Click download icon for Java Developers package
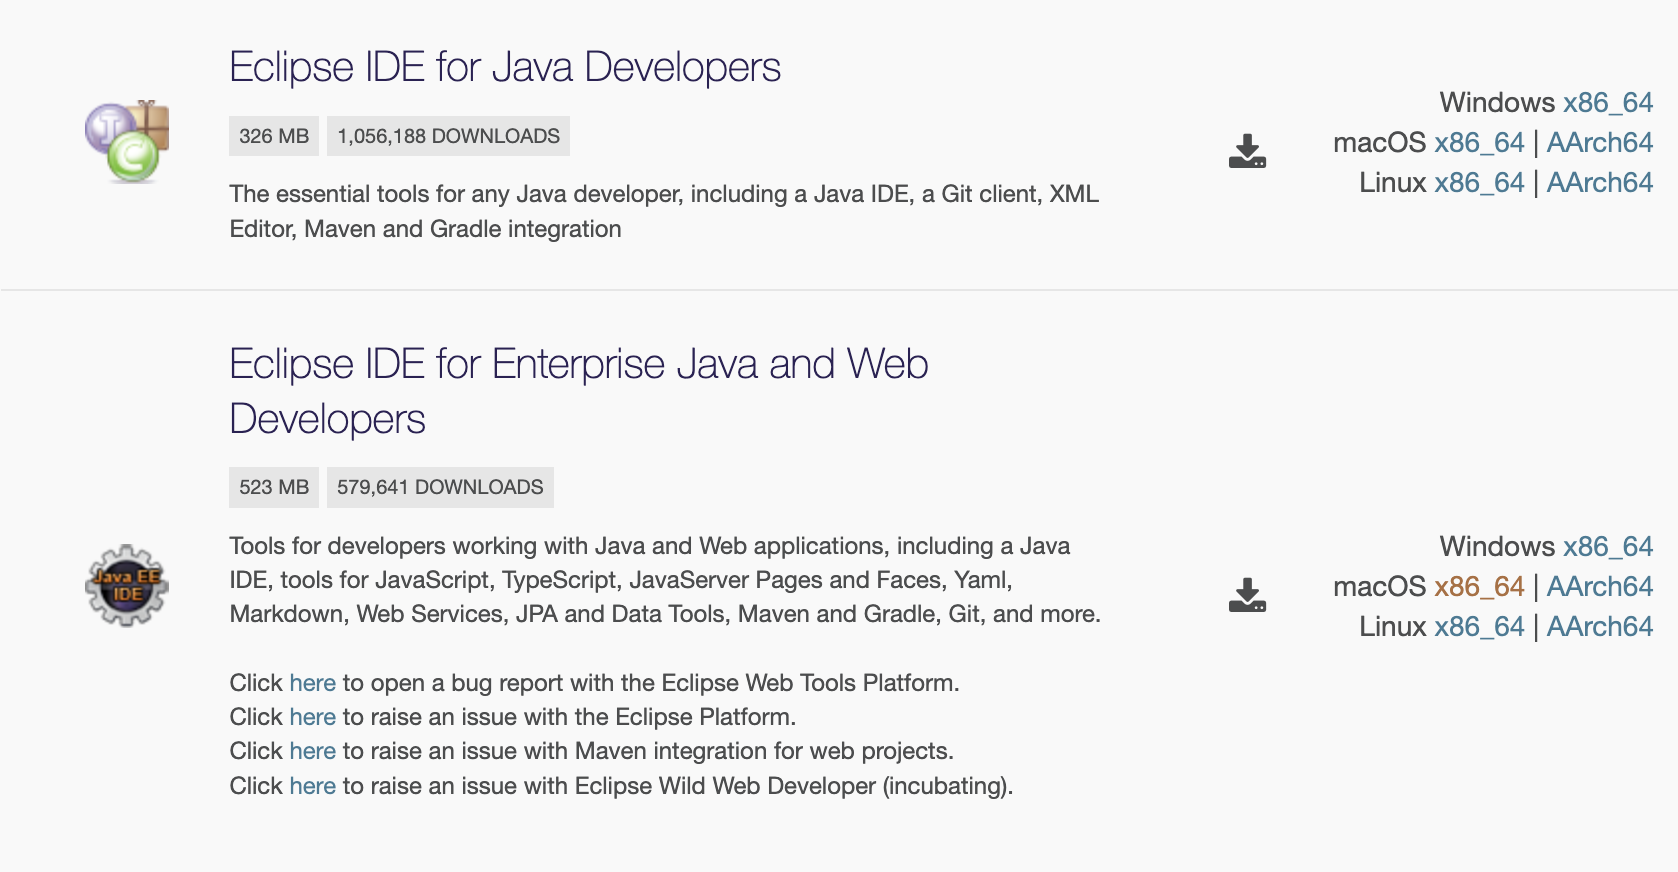 pos(1247,151)
